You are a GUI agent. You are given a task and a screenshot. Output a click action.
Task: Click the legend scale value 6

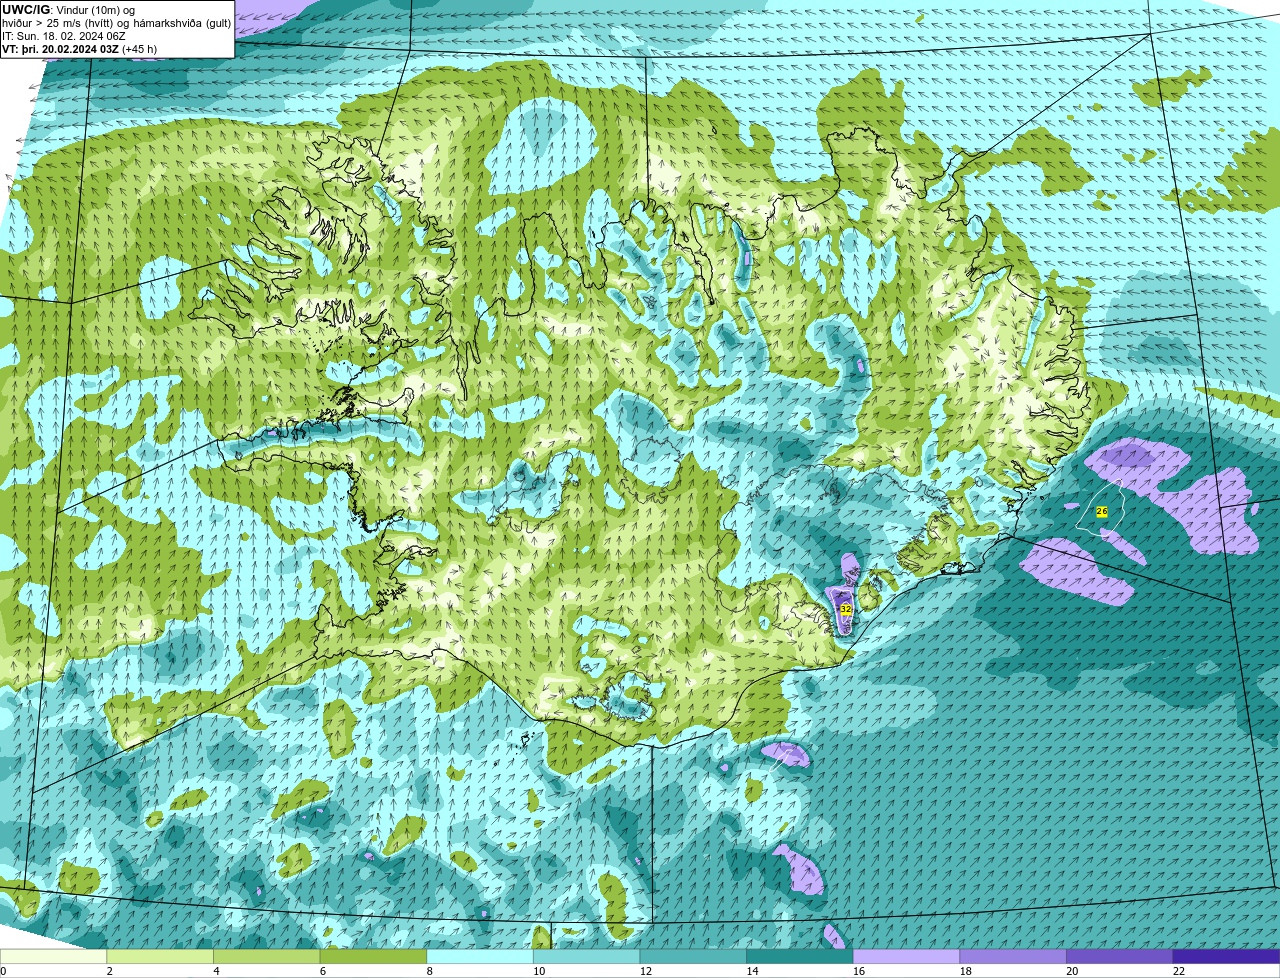[322, 971]
